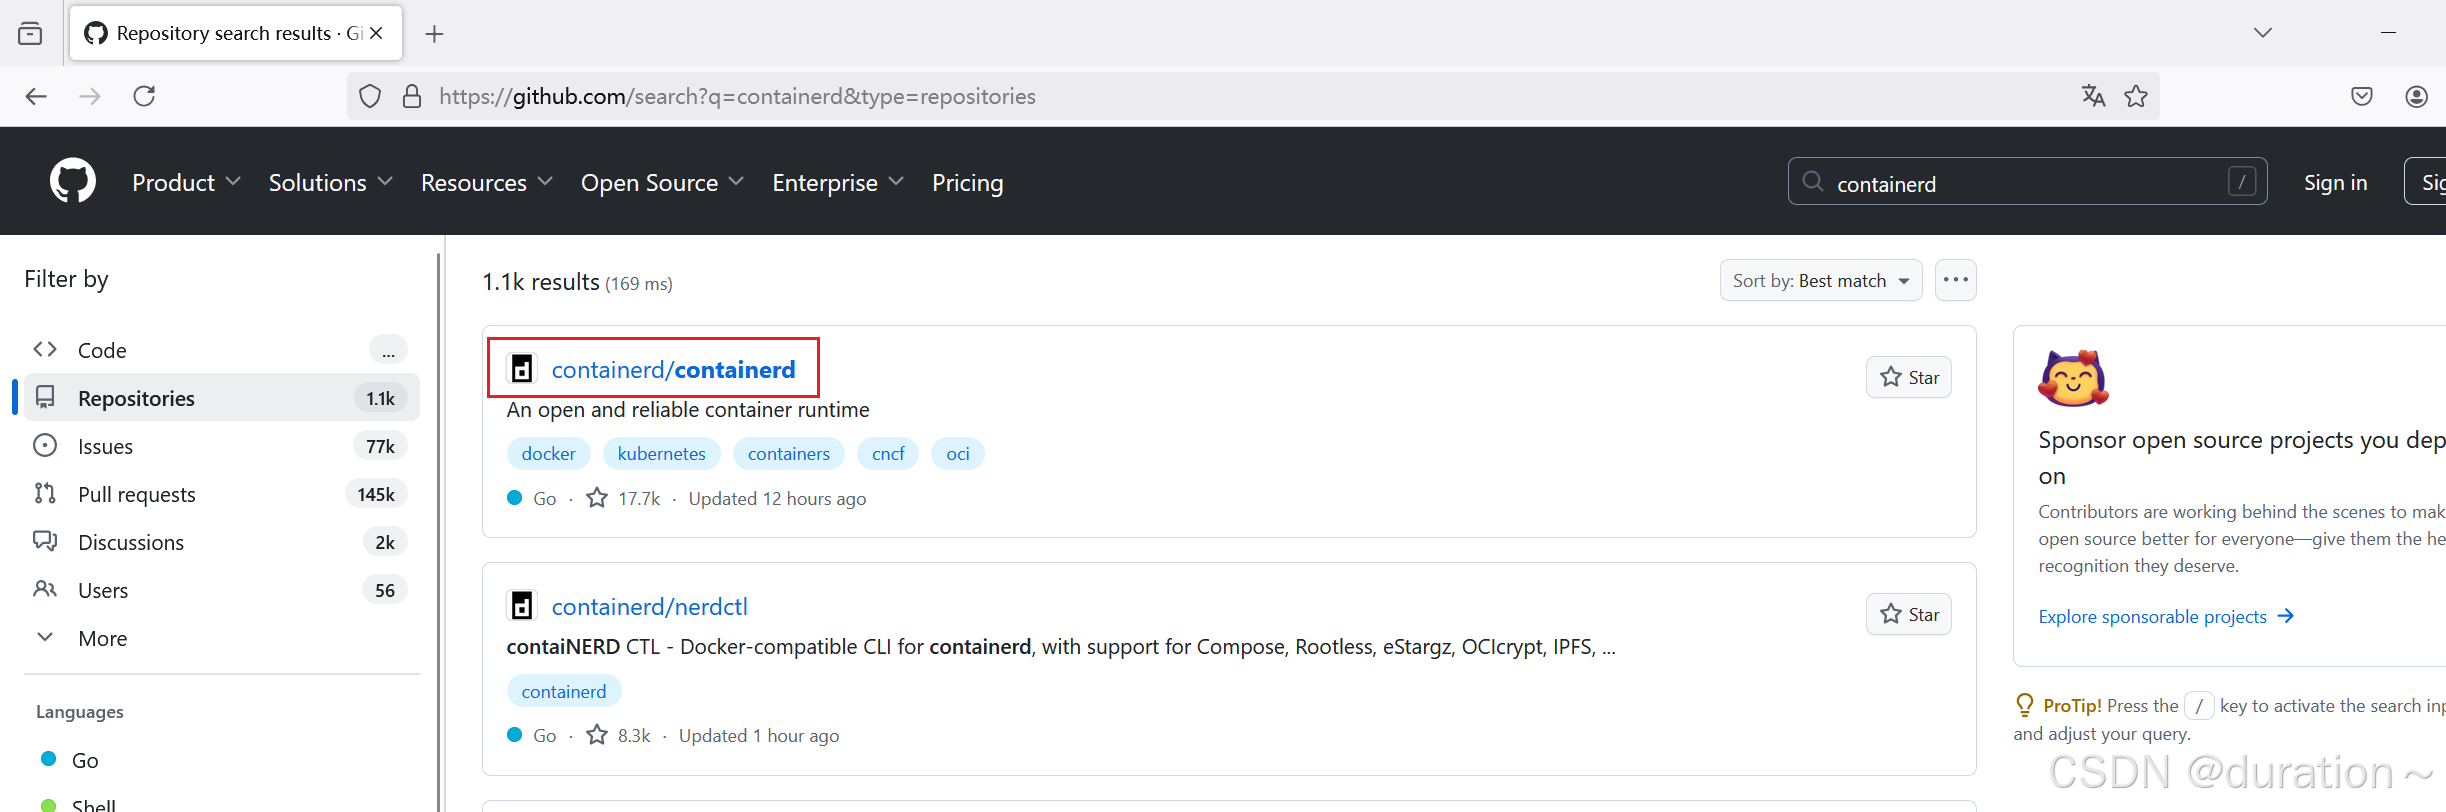The height and width of the screenshot is (812, 2446).
Task: Click the ellipsis badge next to Code
Action: coord(388,350)
